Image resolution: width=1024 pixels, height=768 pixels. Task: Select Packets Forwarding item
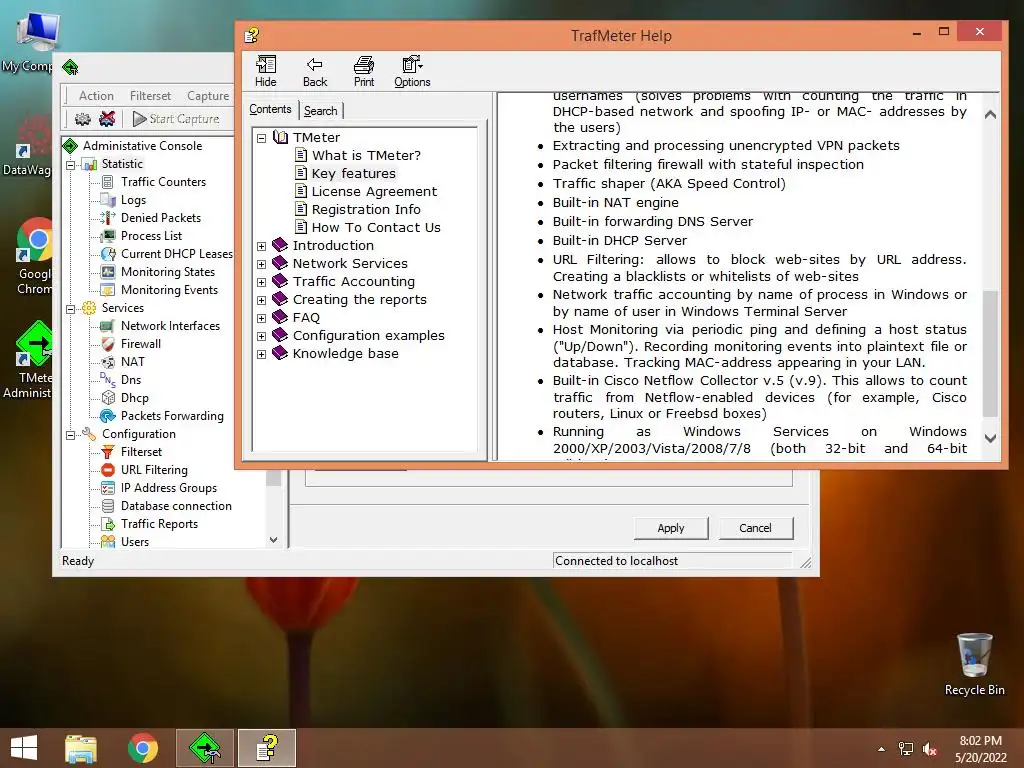(172, 415)
